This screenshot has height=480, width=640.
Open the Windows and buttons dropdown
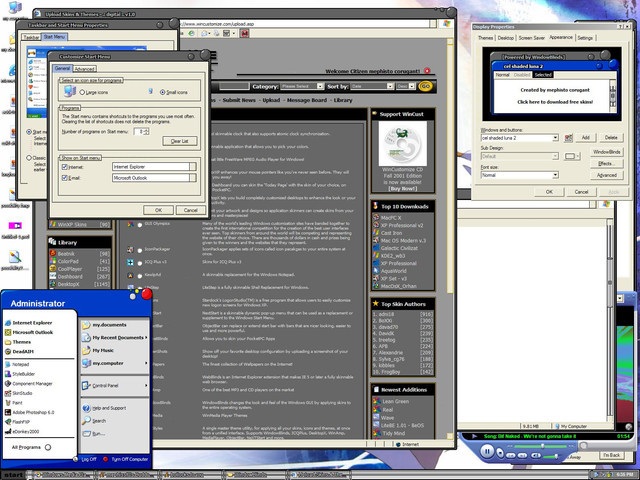(555, 138)
